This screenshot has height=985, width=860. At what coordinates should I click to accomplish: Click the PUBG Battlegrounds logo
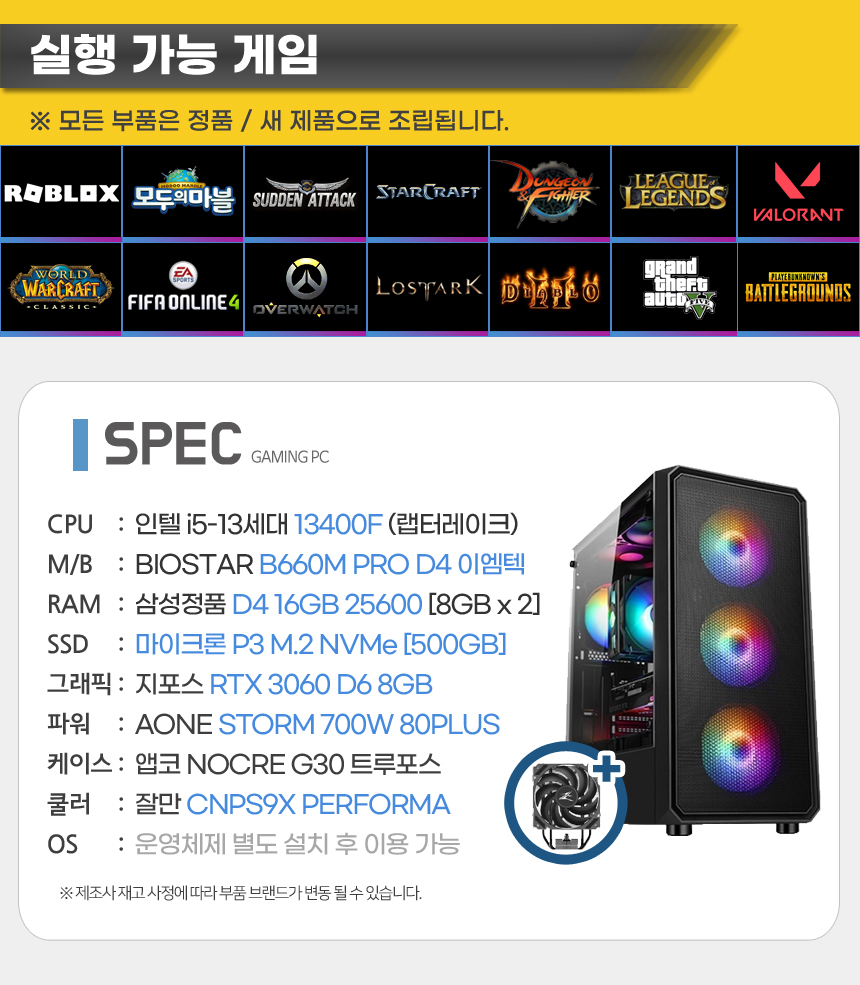pos(798,288)
